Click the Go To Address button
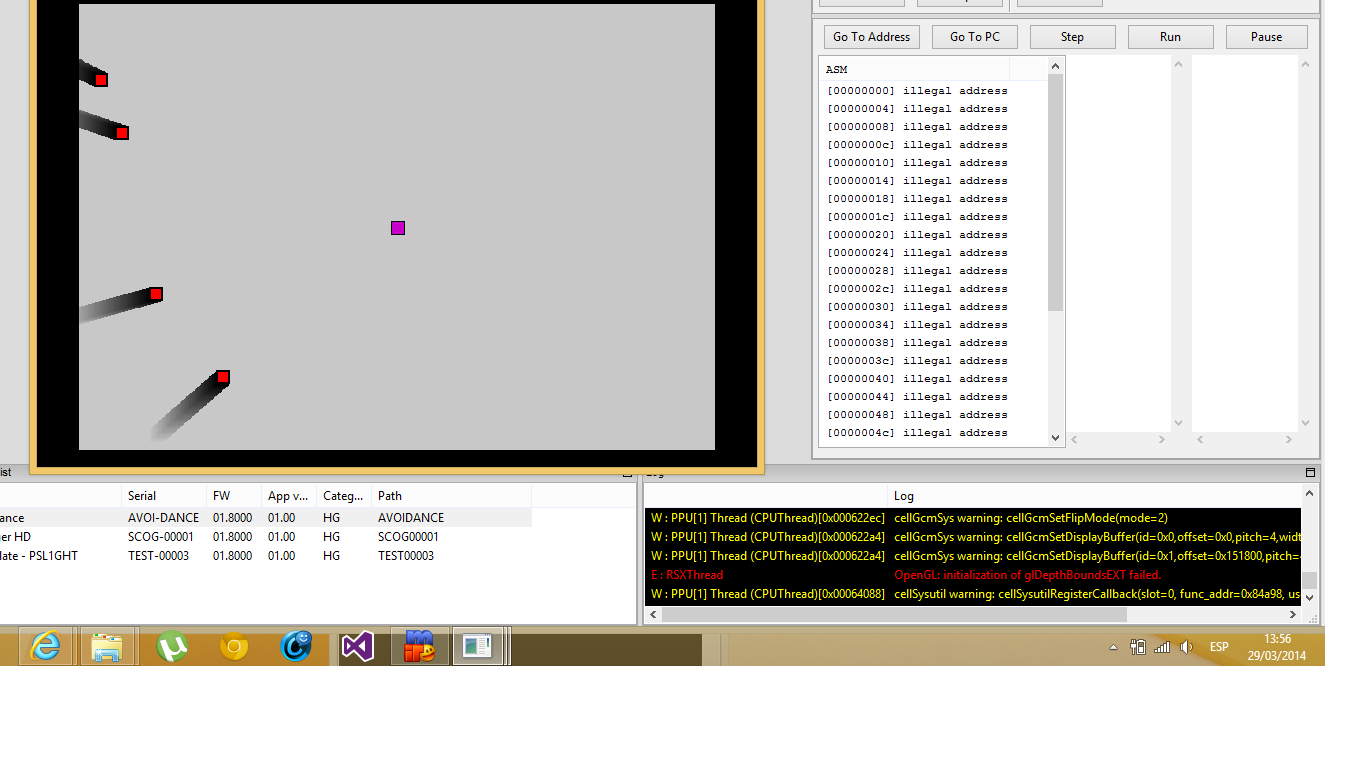This screenshot has width=1366, height=768. tap(871, 37)
